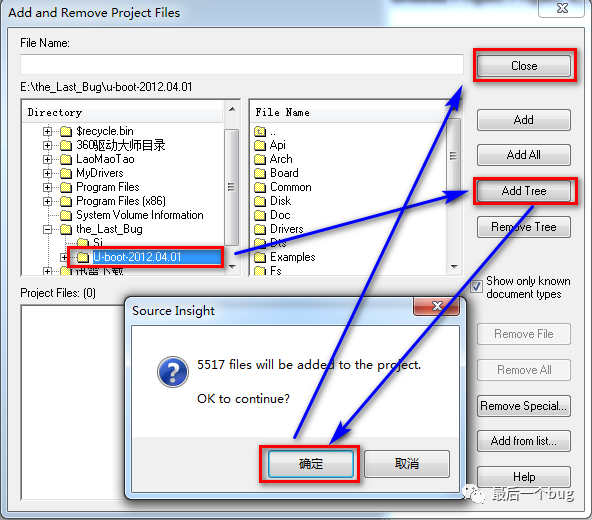Cancel with the 取消 button
592x520 pixels.
coord(407,464)
